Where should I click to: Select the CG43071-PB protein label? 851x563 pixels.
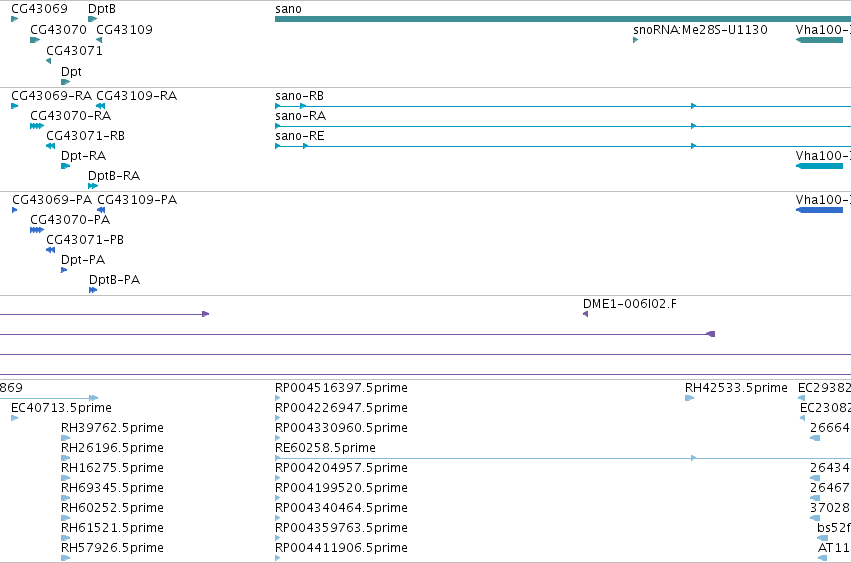click(85, 240)
